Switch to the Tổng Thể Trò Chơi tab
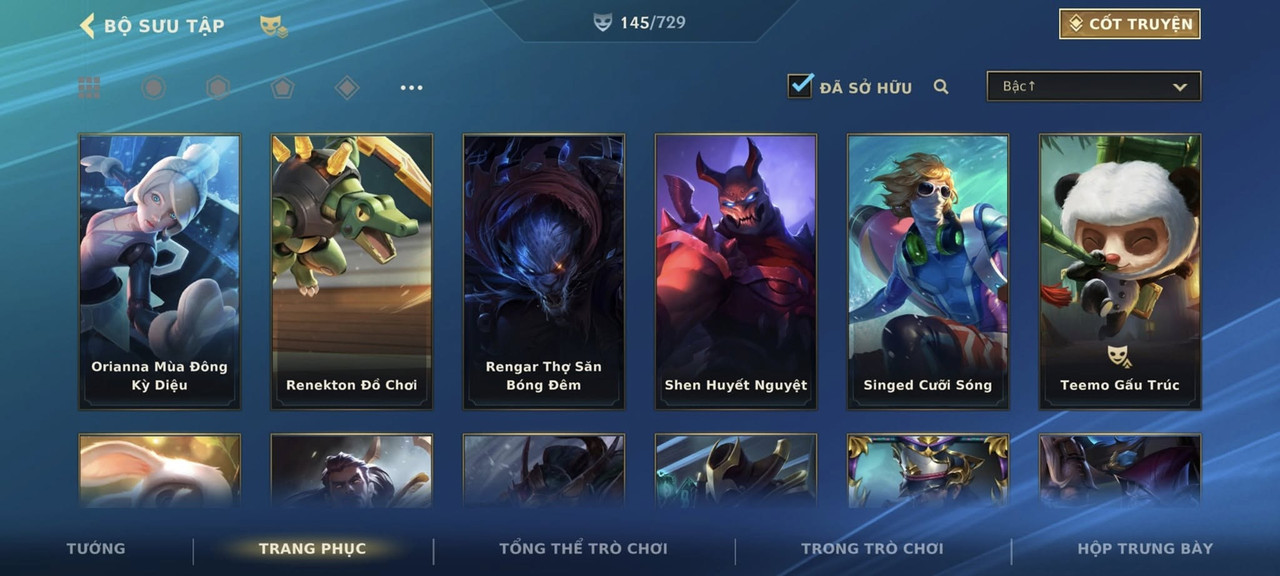The image size is (1280, 576). (x=583, y=548)
